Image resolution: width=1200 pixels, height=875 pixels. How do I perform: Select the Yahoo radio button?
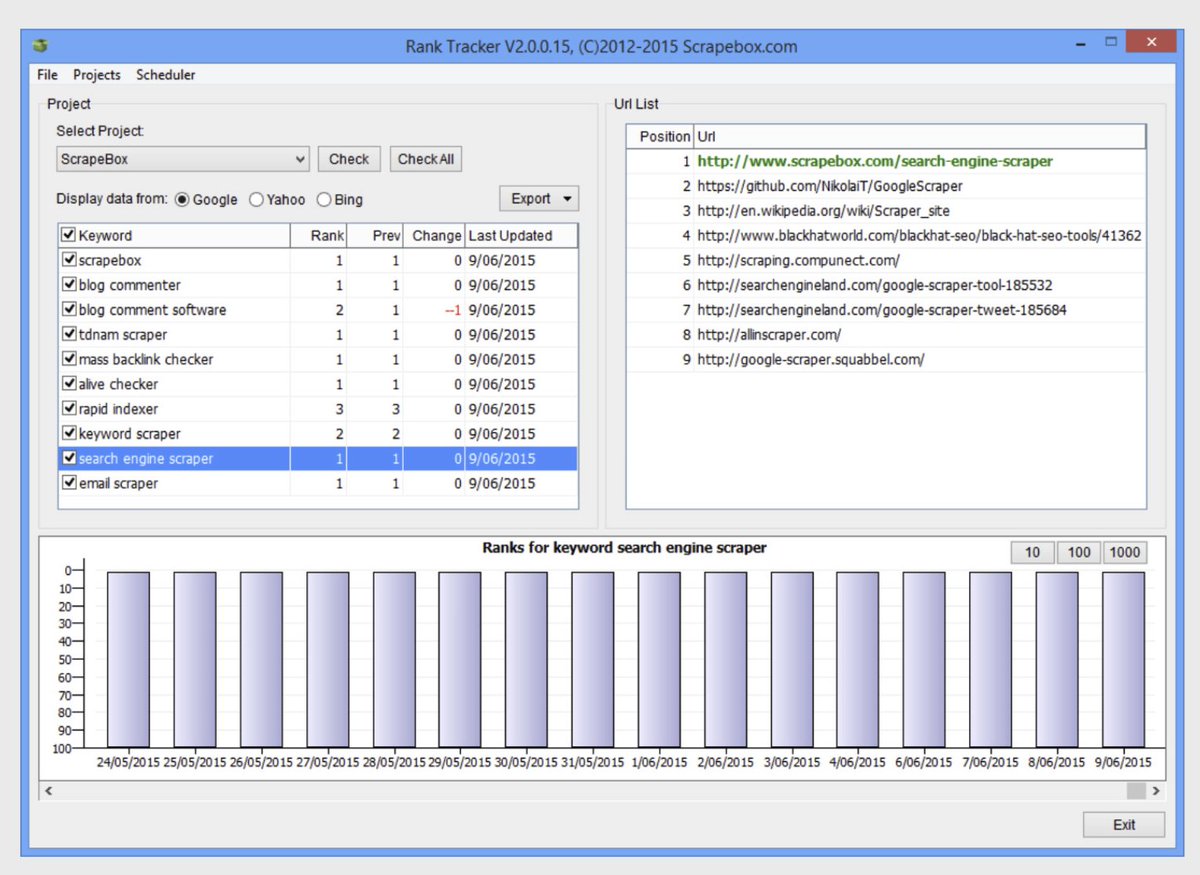(256, 200)
